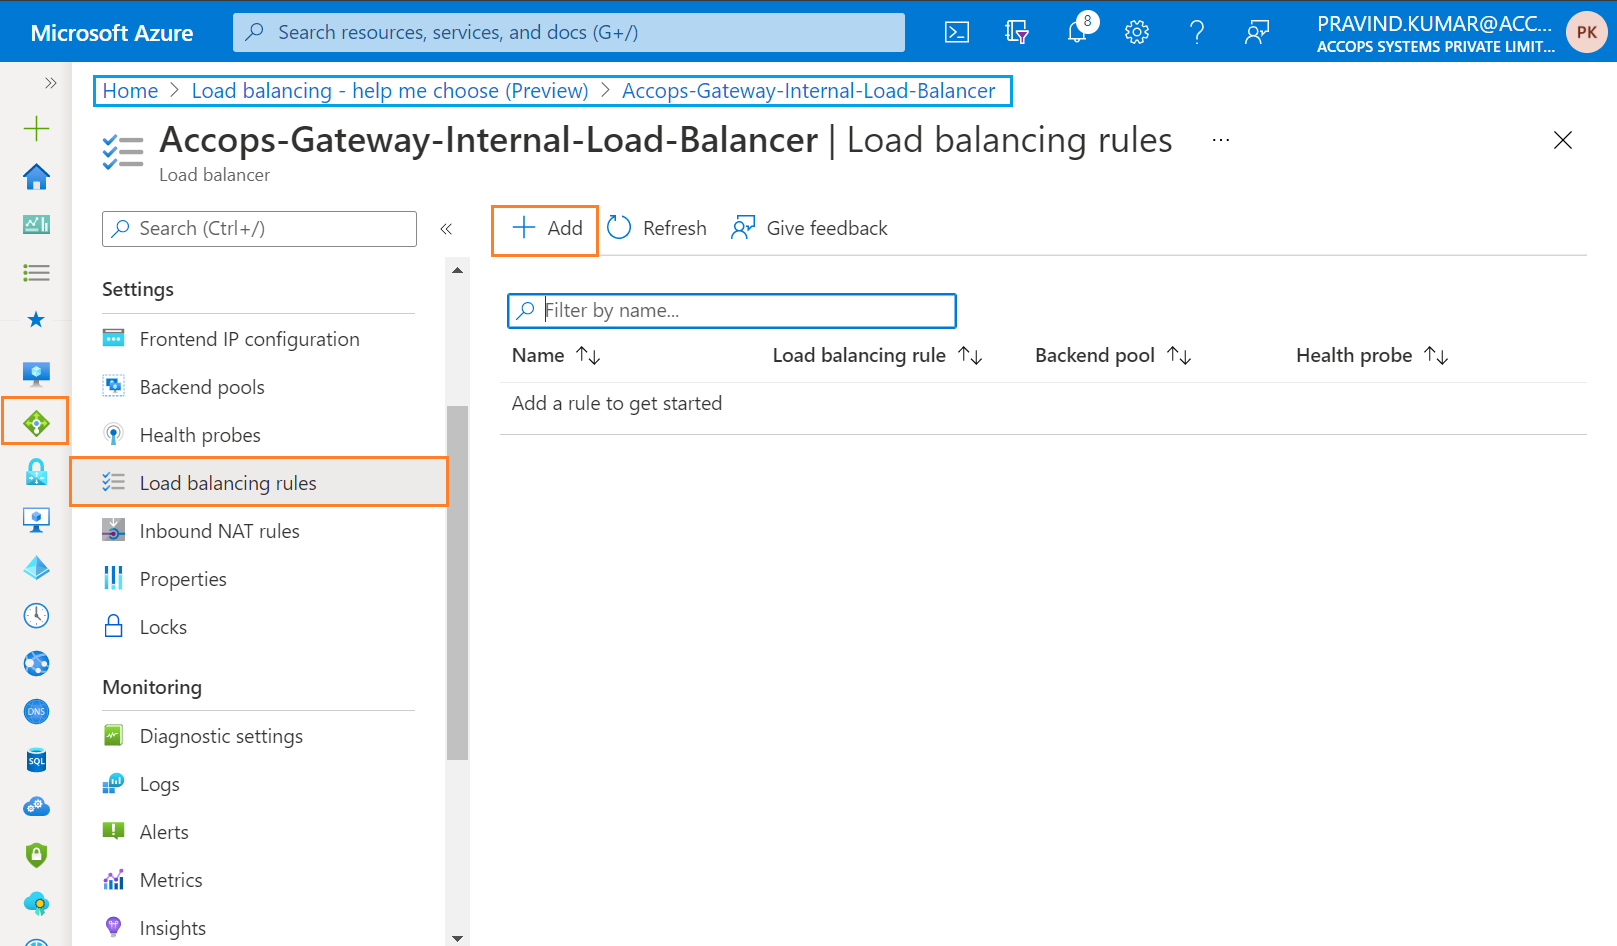The image size is (1617, 946).
Task: Open Frontend IP configuration menu item
Action: (x=258, y=339)
